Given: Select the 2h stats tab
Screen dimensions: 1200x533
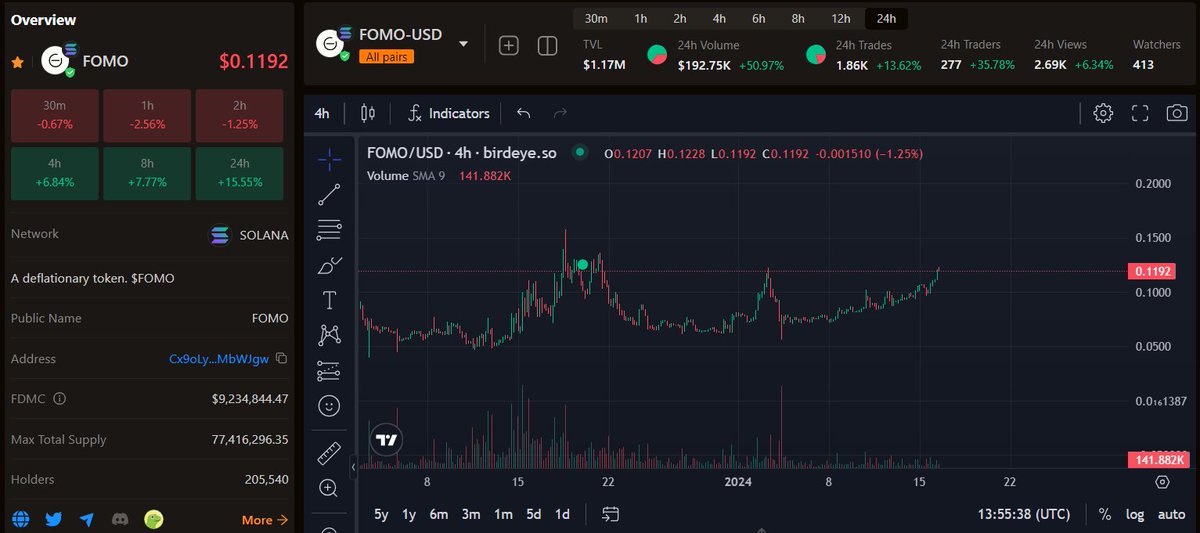Looking at the screenshot, I should (680, 18).
